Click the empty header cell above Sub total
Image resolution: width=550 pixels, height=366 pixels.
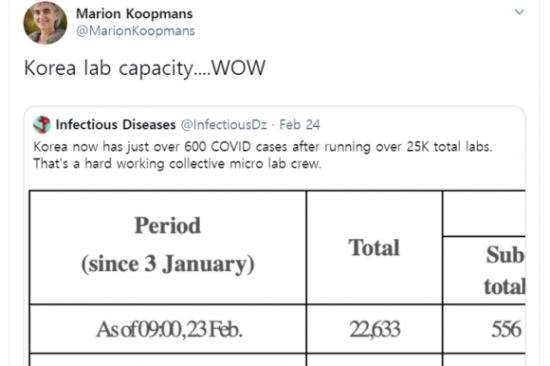tap(484, 213)
